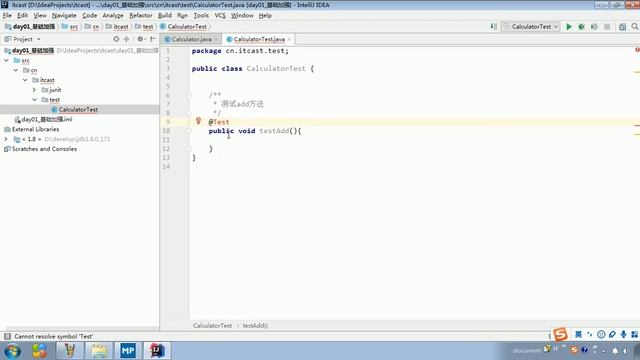640x360 pixels.
Task: Open the Tools menu
Action: tap(201, 16)
